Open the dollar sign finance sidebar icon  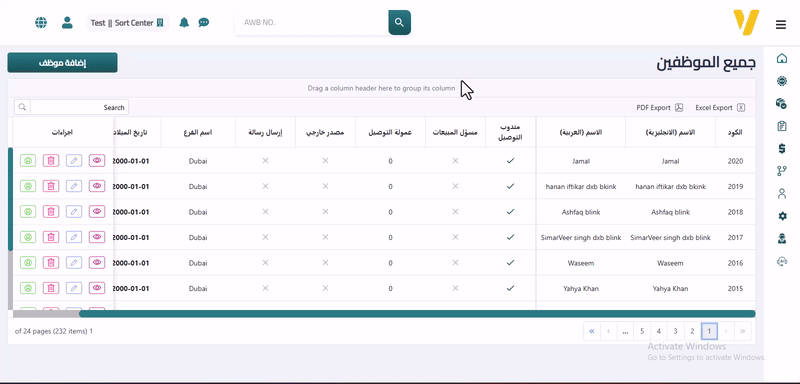coord(782,148)
